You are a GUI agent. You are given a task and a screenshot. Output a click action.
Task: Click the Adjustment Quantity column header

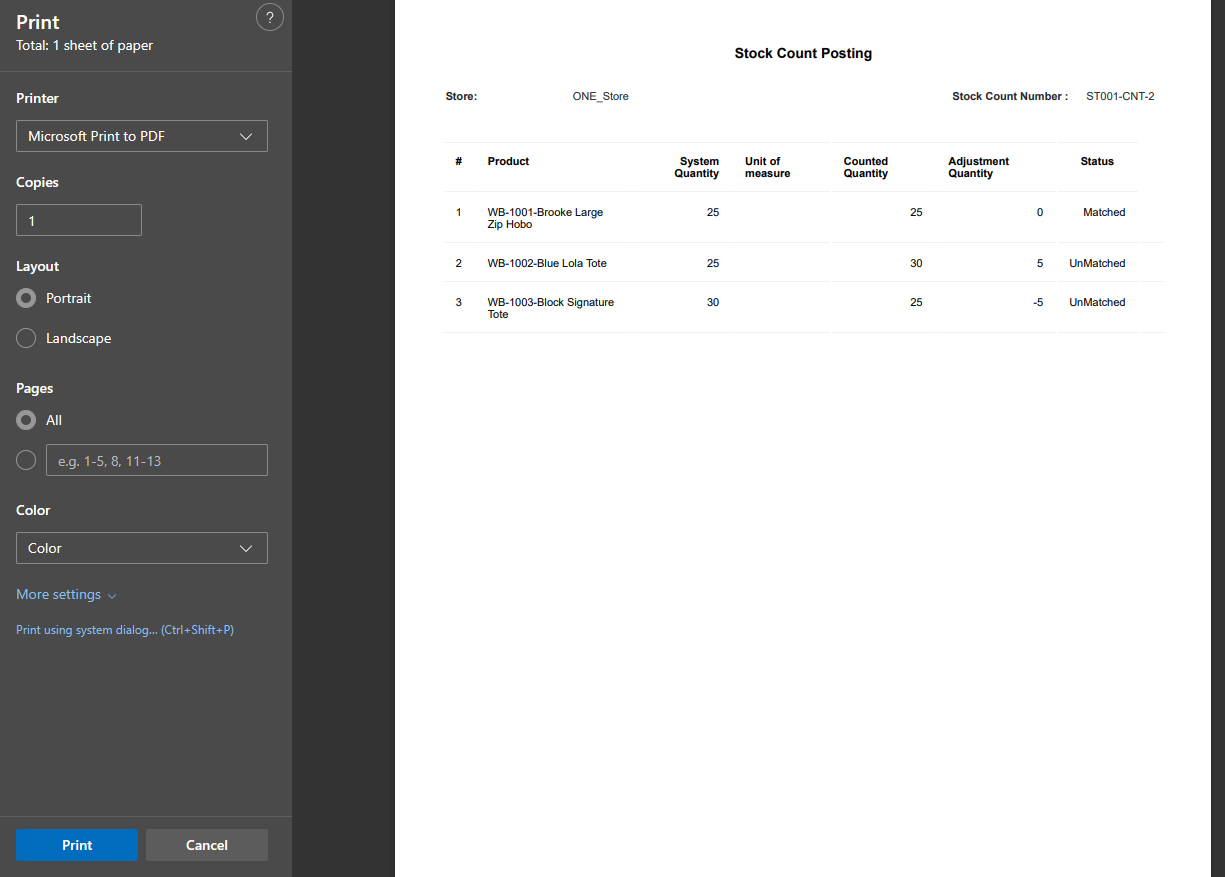[978, 167]
